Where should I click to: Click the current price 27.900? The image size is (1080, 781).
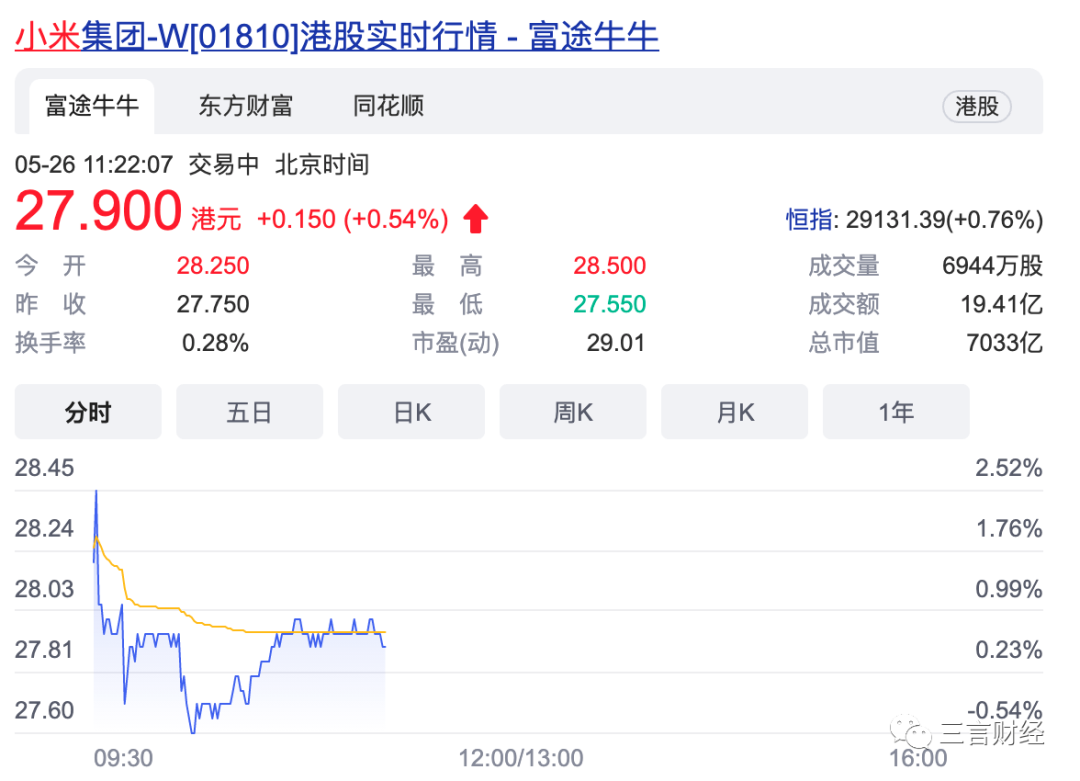[98, 211]
